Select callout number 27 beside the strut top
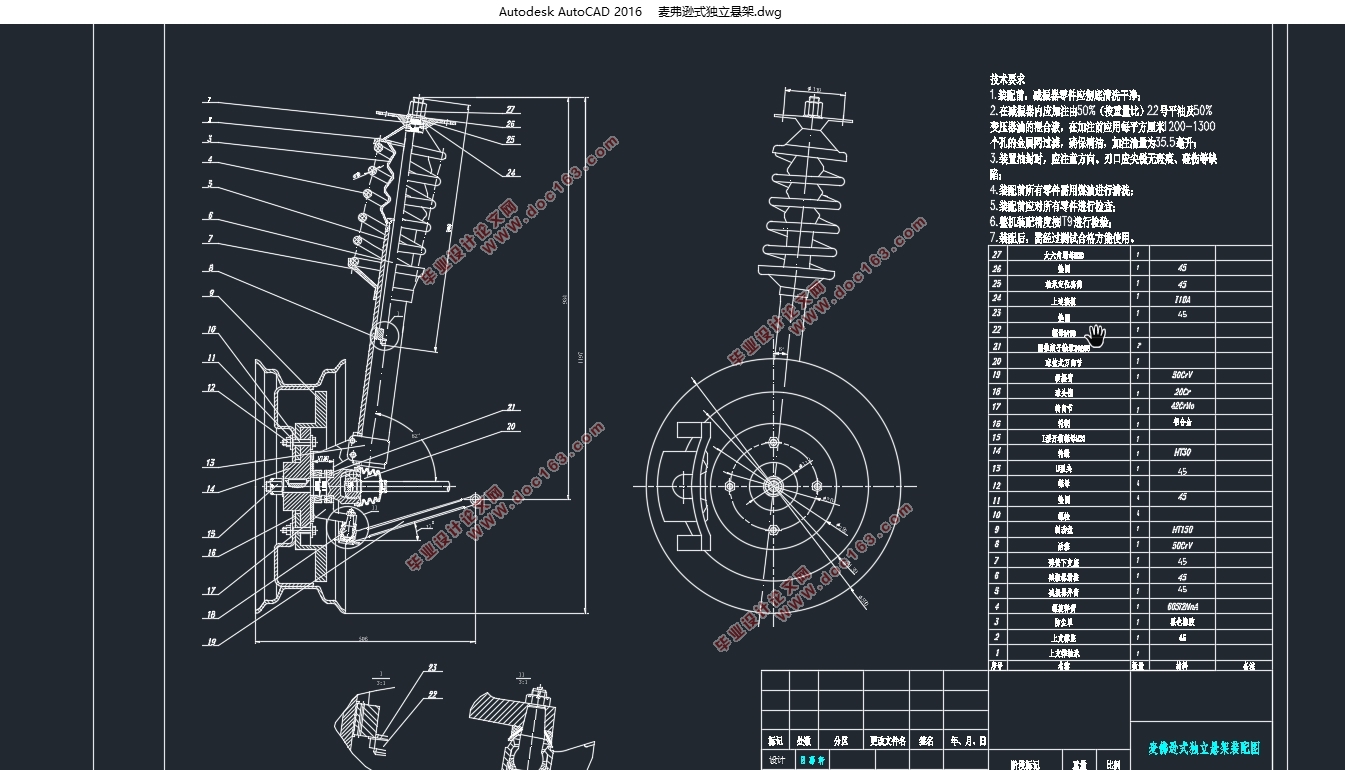This screenshot has width=1345, height=770. click(x=510, y=110)
